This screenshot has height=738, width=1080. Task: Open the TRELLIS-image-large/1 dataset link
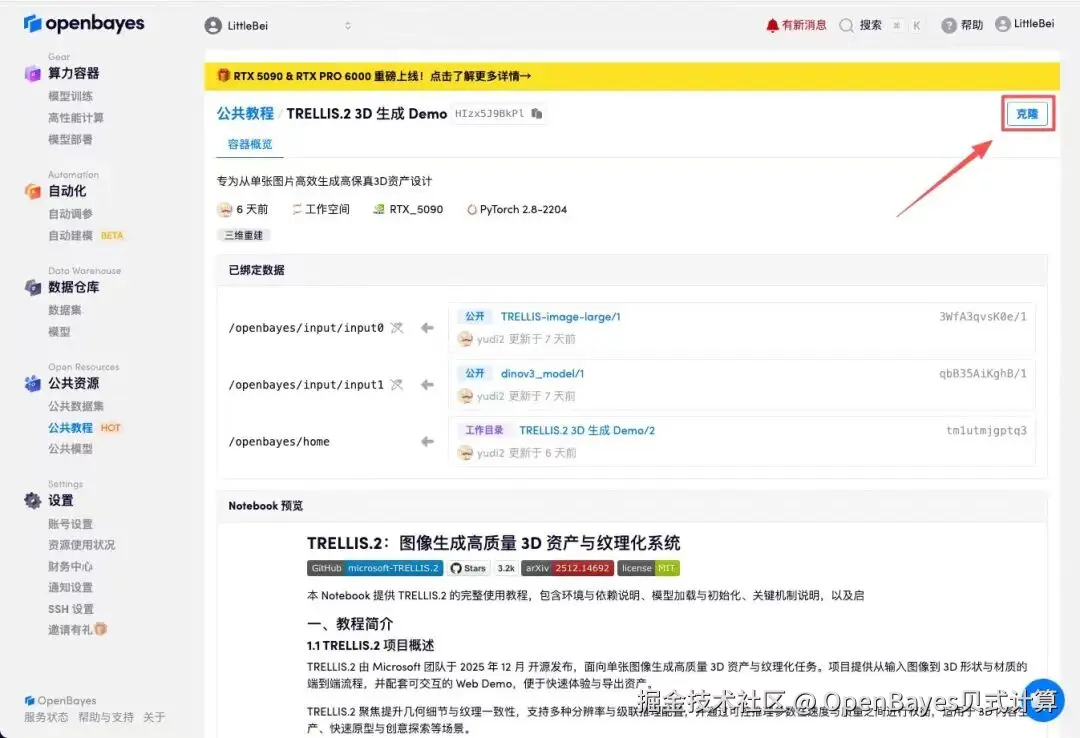[561, 316]
